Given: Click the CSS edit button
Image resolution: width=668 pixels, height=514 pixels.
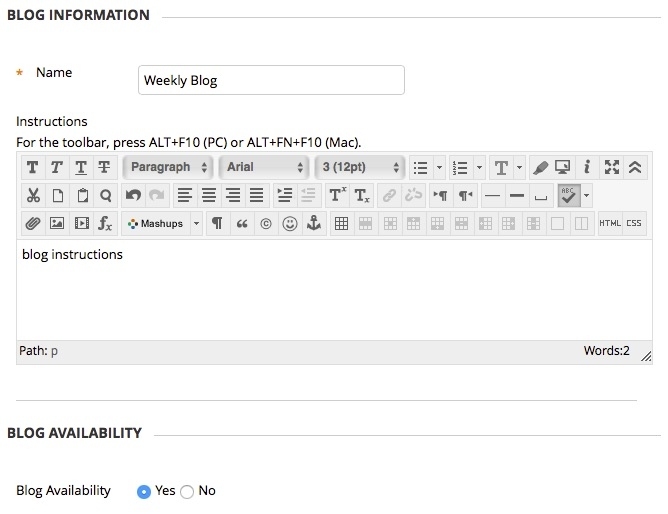Looking at the screenshot, I should (634, 223).
